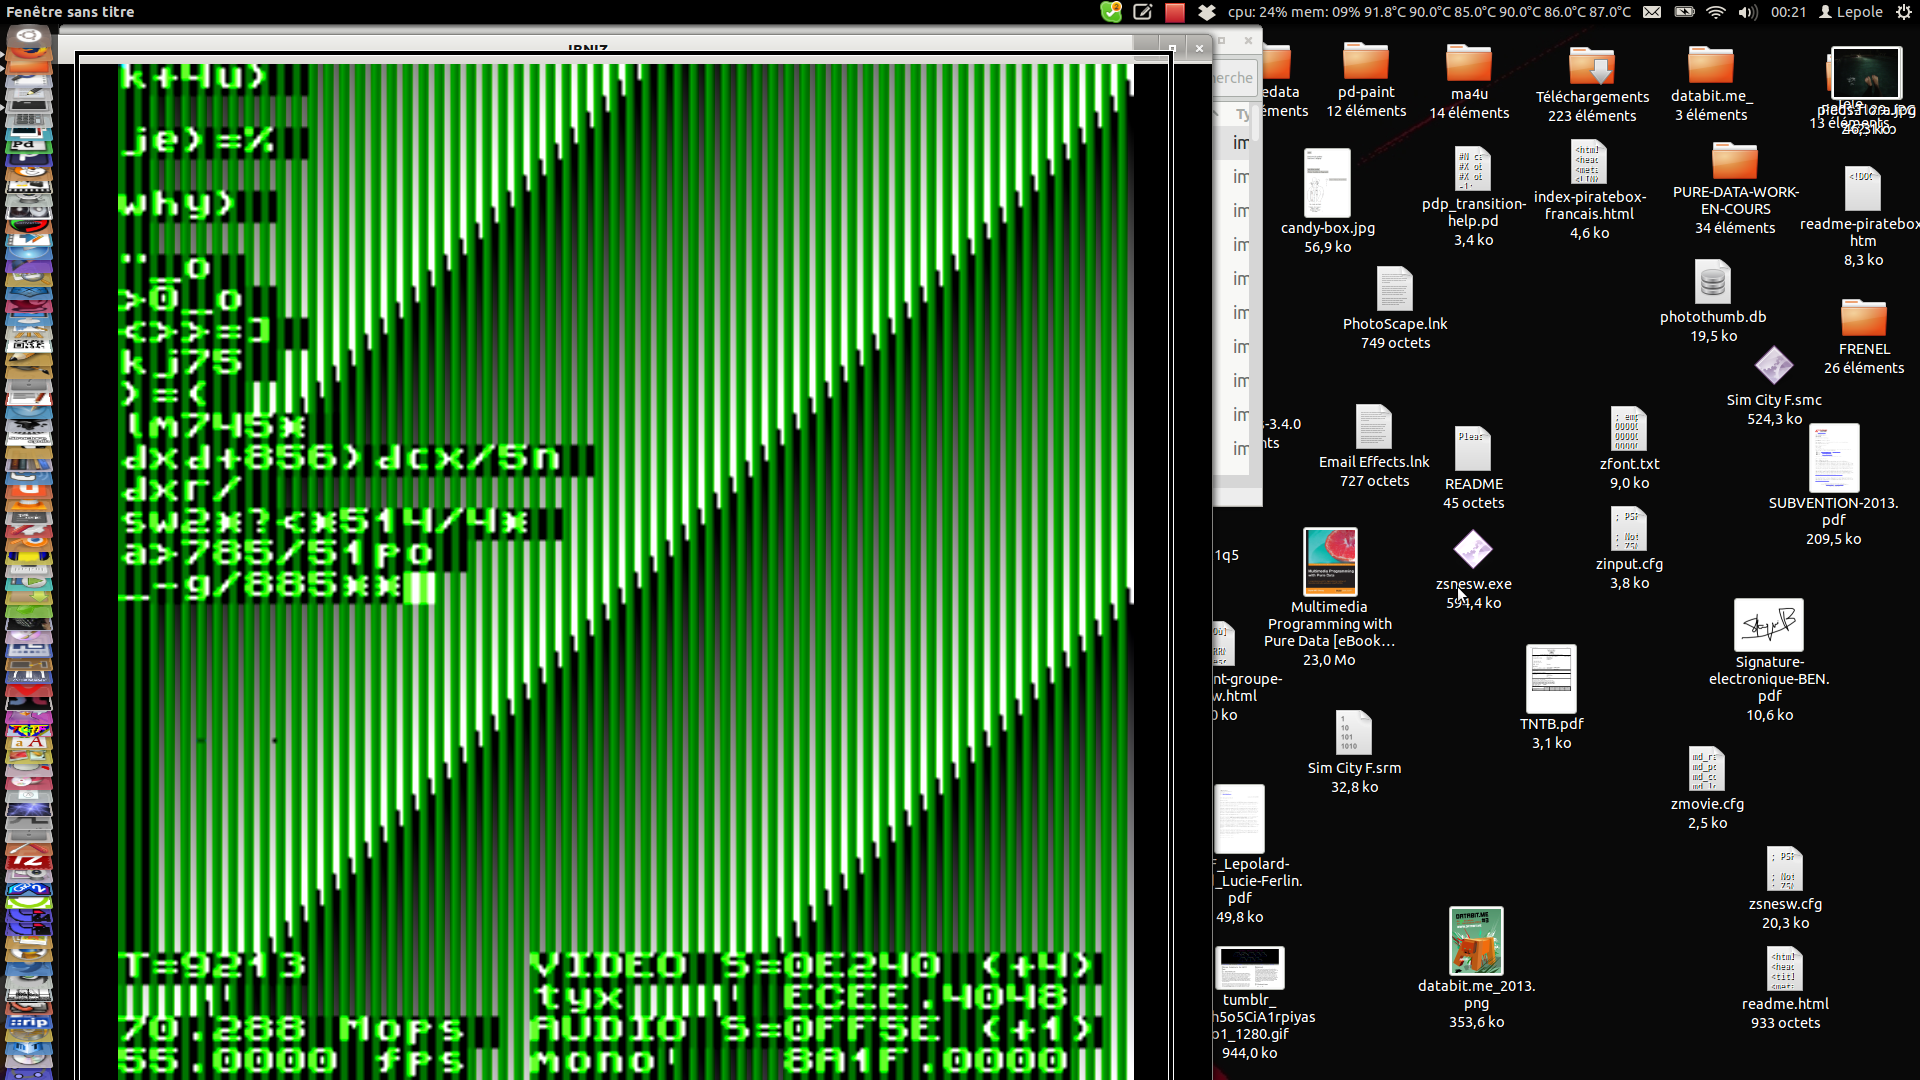1920x1080 pixels.
Task: Open the PURE-DATA-WORK-EN-COURS folder
Action: point(1734,161)
